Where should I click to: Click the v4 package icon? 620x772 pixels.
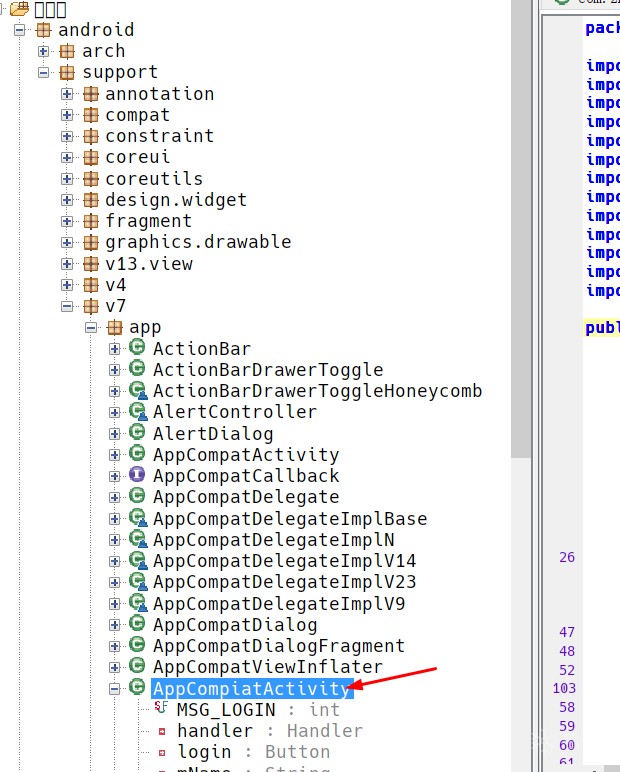point(91,285)
